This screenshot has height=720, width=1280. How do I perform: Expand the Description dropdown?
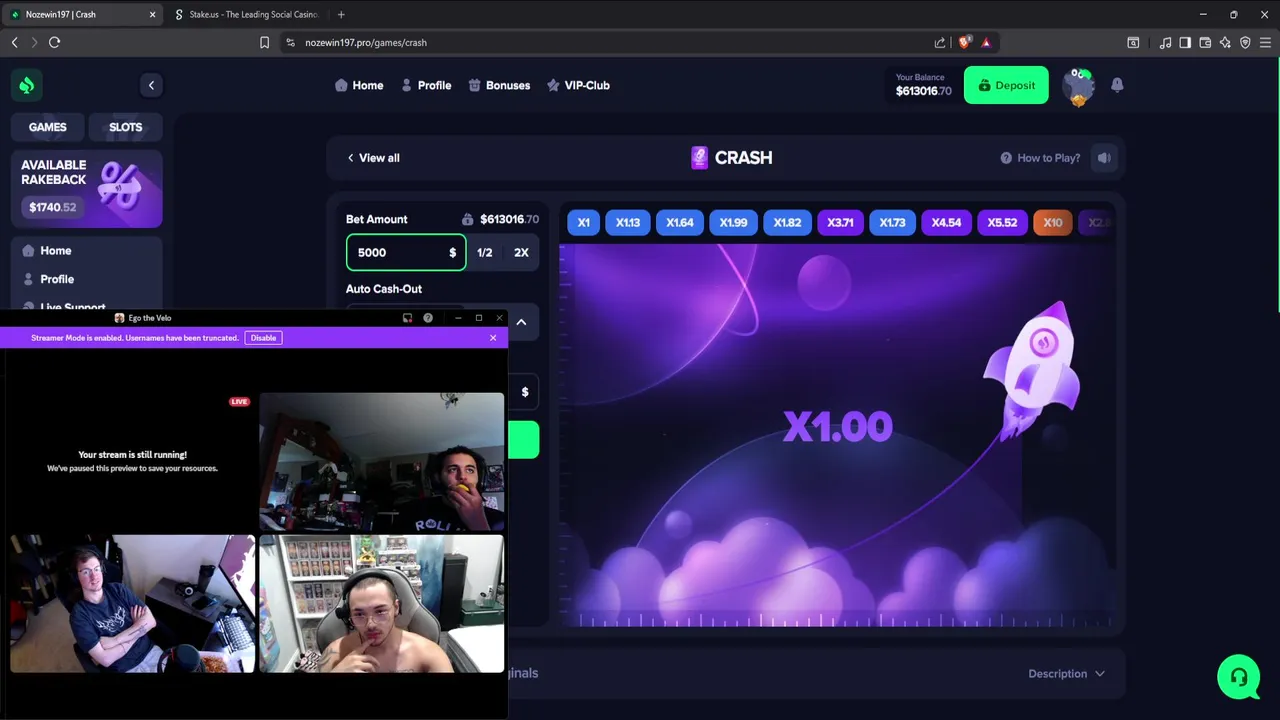click(x=1066, y=674)
